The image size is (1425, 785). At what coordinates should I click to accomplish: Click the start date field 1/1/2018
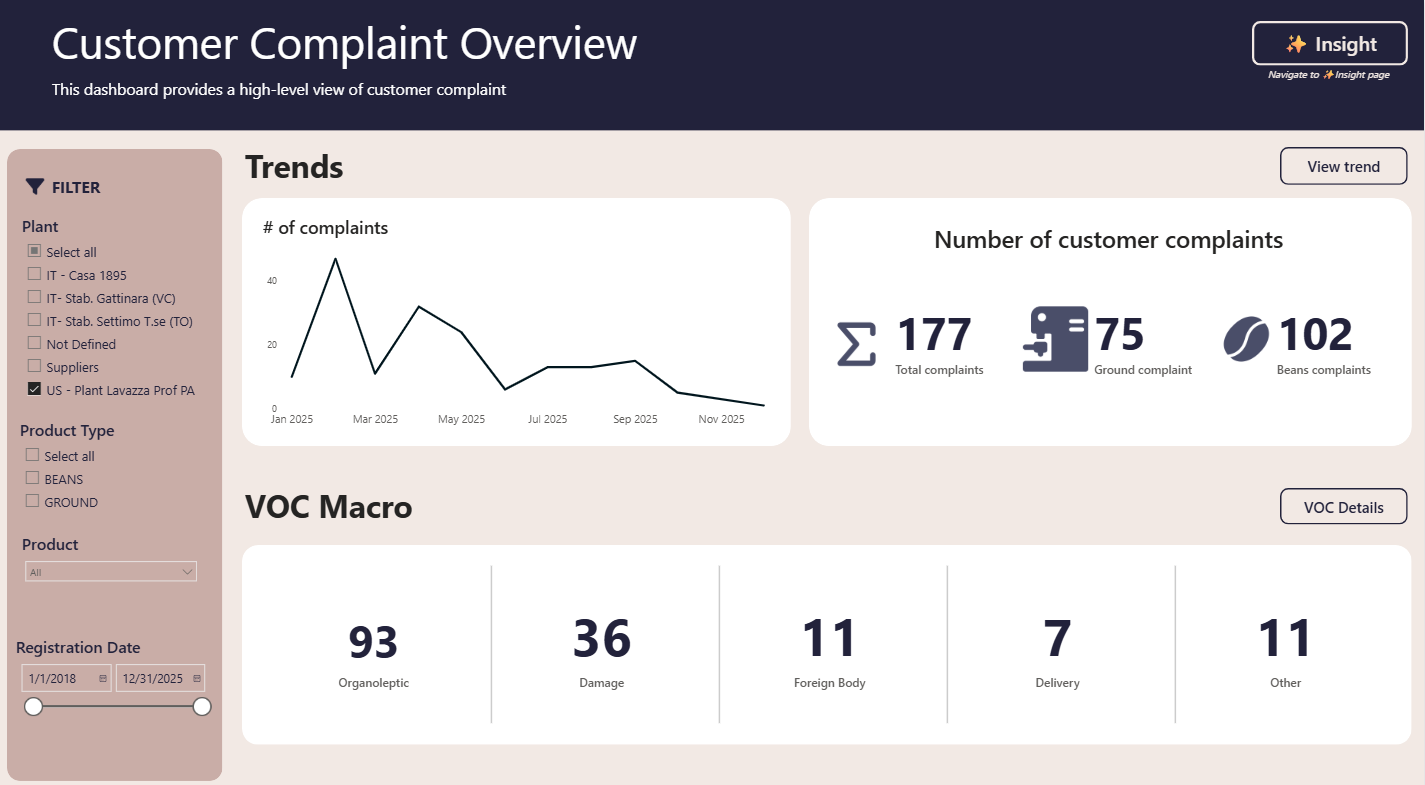click(x=66, y=678)
